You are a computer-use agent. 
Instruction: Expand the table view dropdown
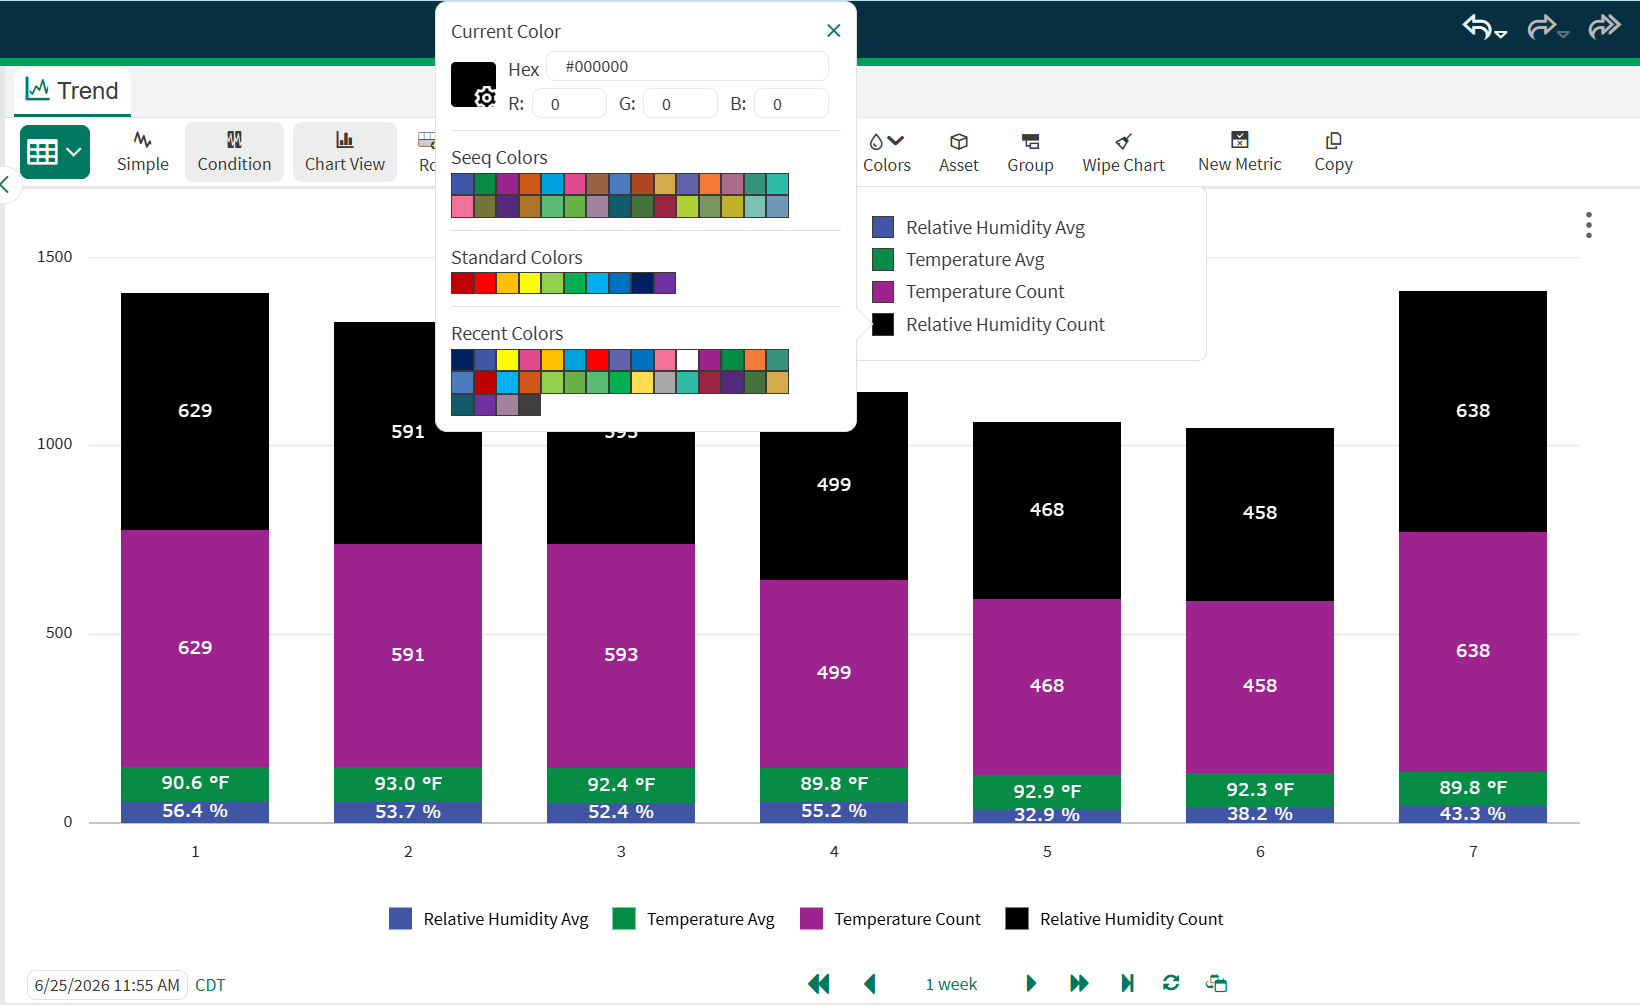click(x=55, y=152)
